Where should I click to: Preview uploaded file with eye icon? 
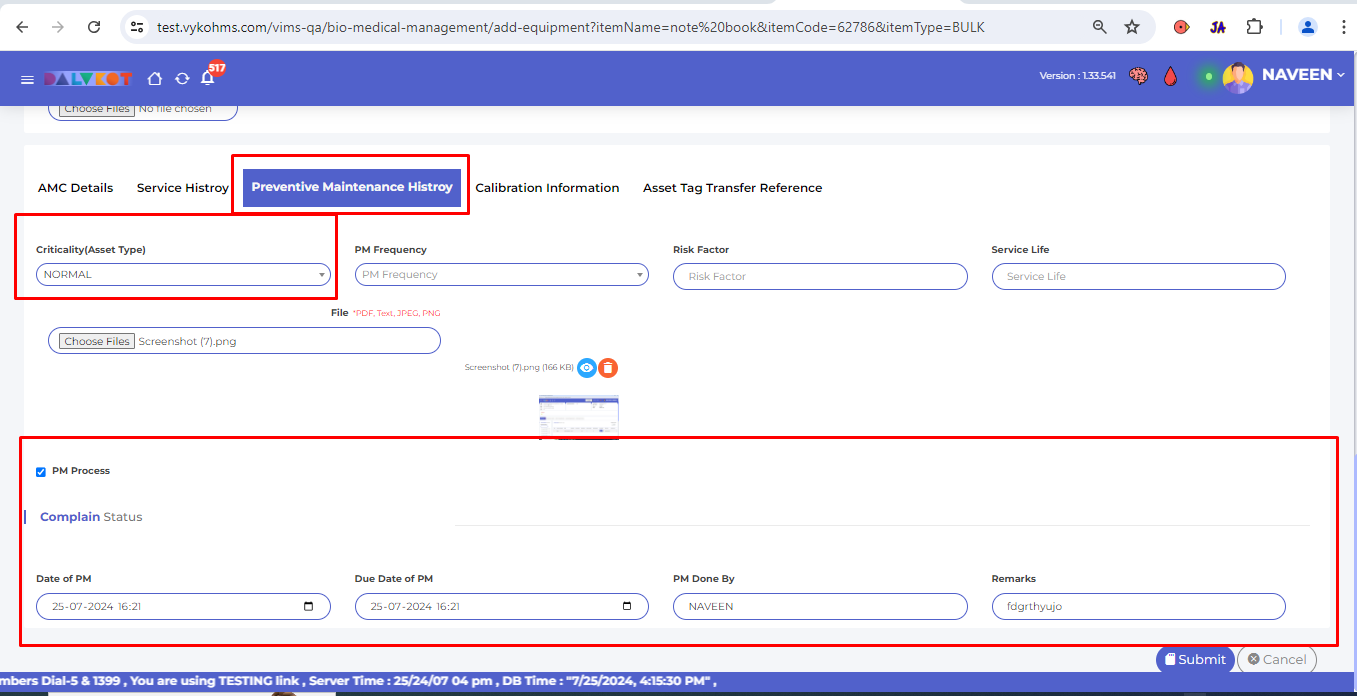[586, 368]
